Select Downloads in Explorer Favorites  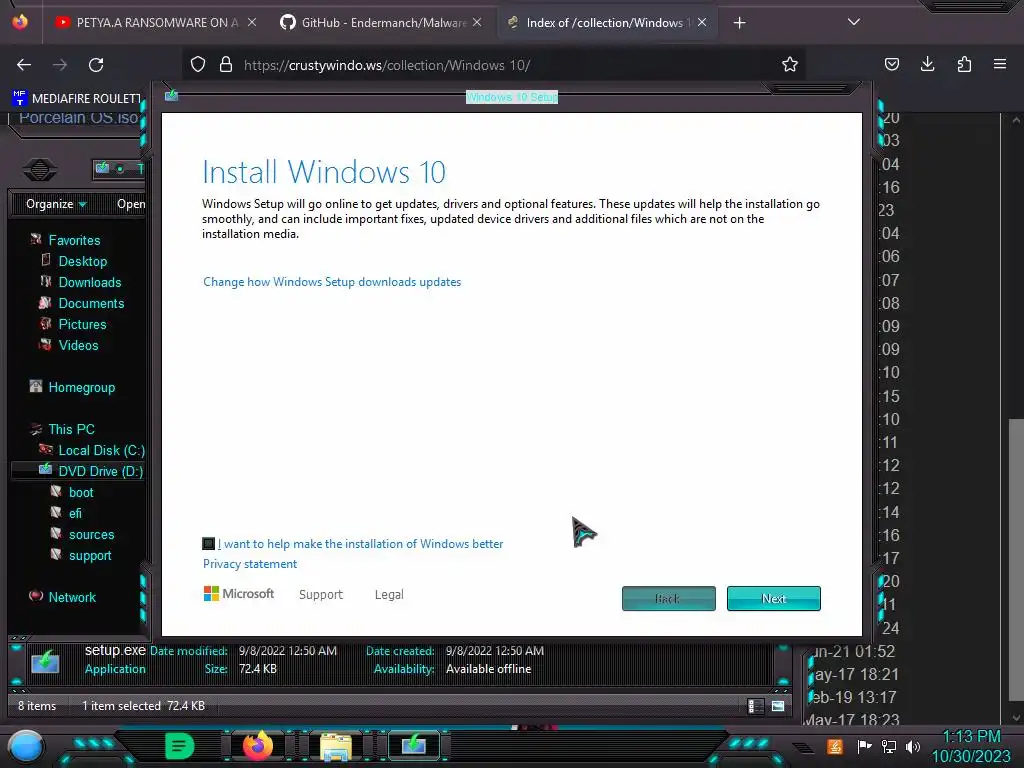(x=89, y=282)
